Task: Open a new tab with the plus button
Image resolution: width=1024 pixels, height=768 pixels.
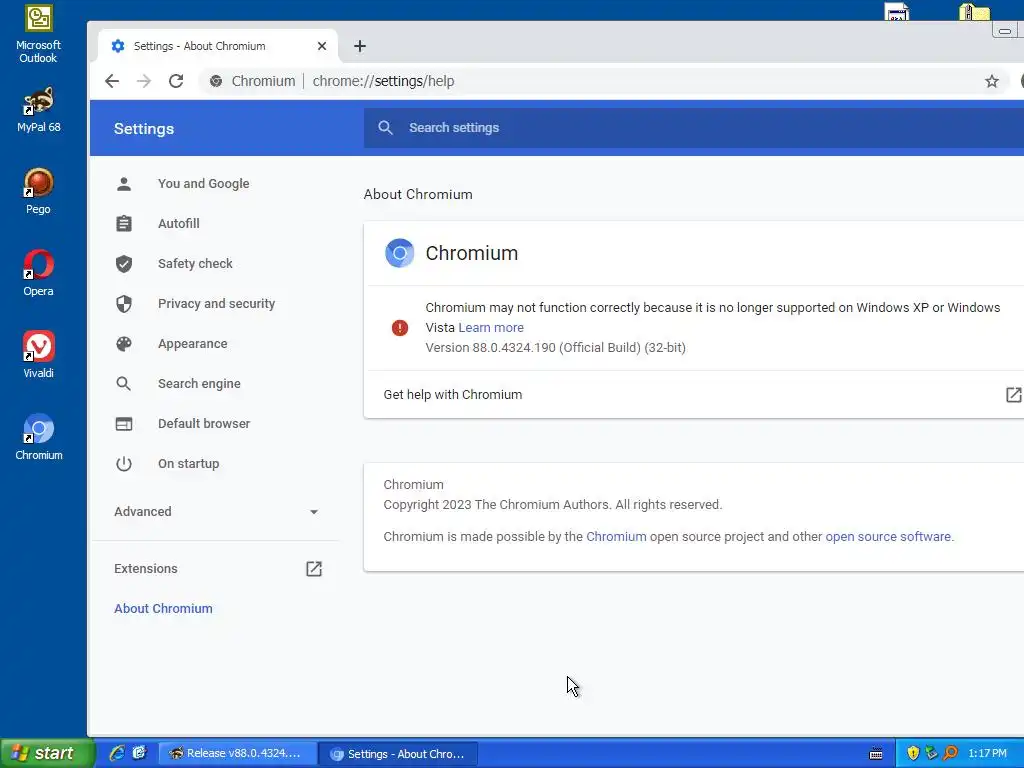Action: [360, 46]
